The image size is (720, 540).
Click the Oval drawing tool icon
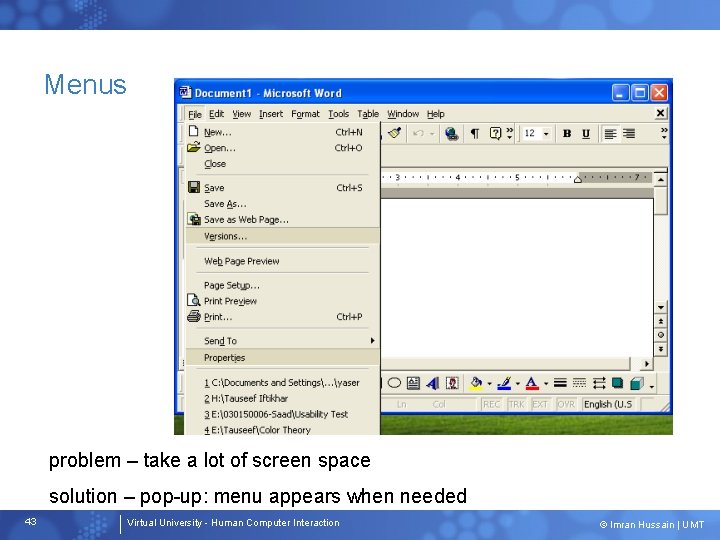(x=394, y=383)
